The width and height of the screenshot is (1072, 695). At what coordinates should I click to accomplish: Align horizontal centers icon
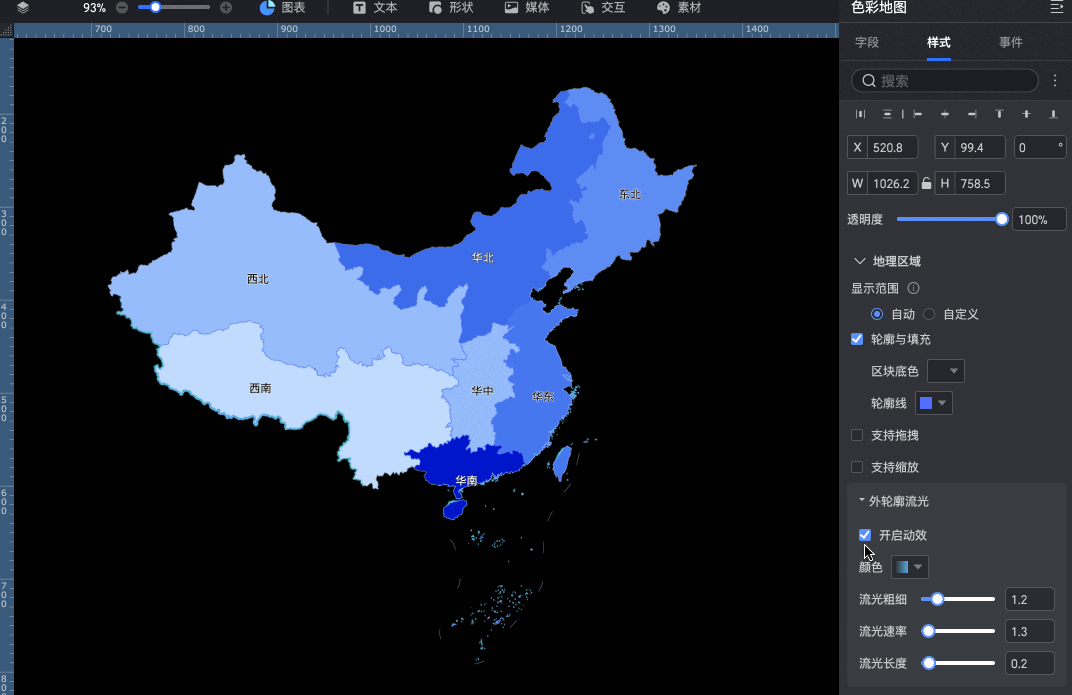(945, 114)
